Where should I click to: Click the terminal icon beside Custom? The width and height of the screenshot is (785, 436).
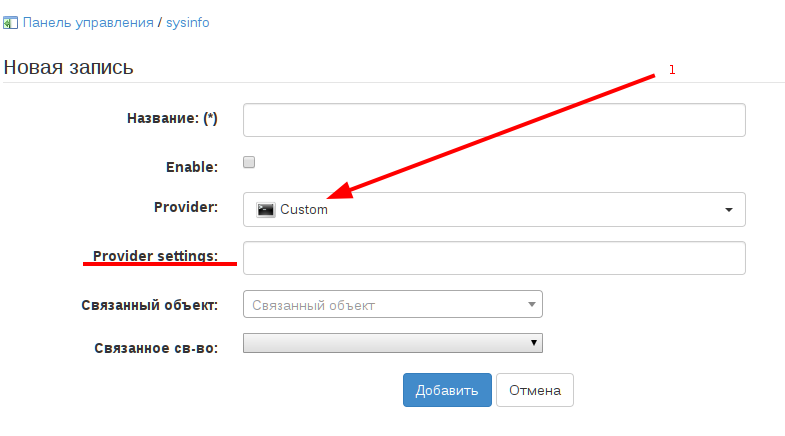266,209
